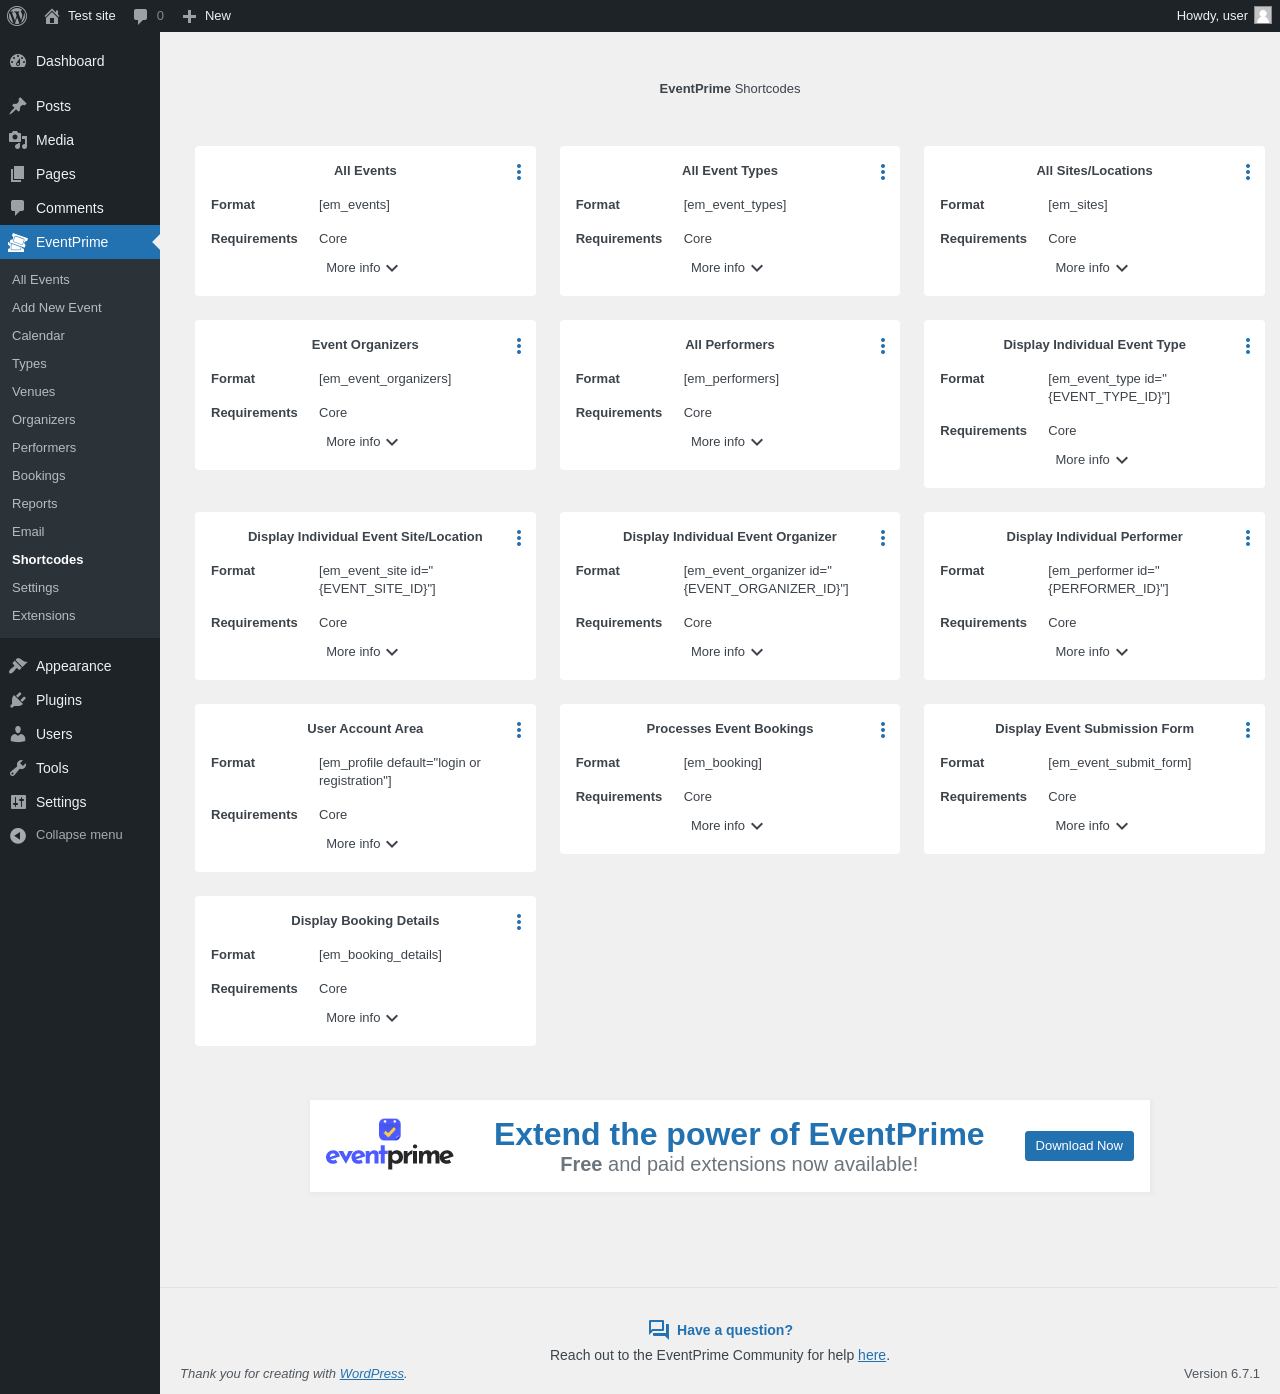Go to Add New Event in sidebar

click(80, 308)
